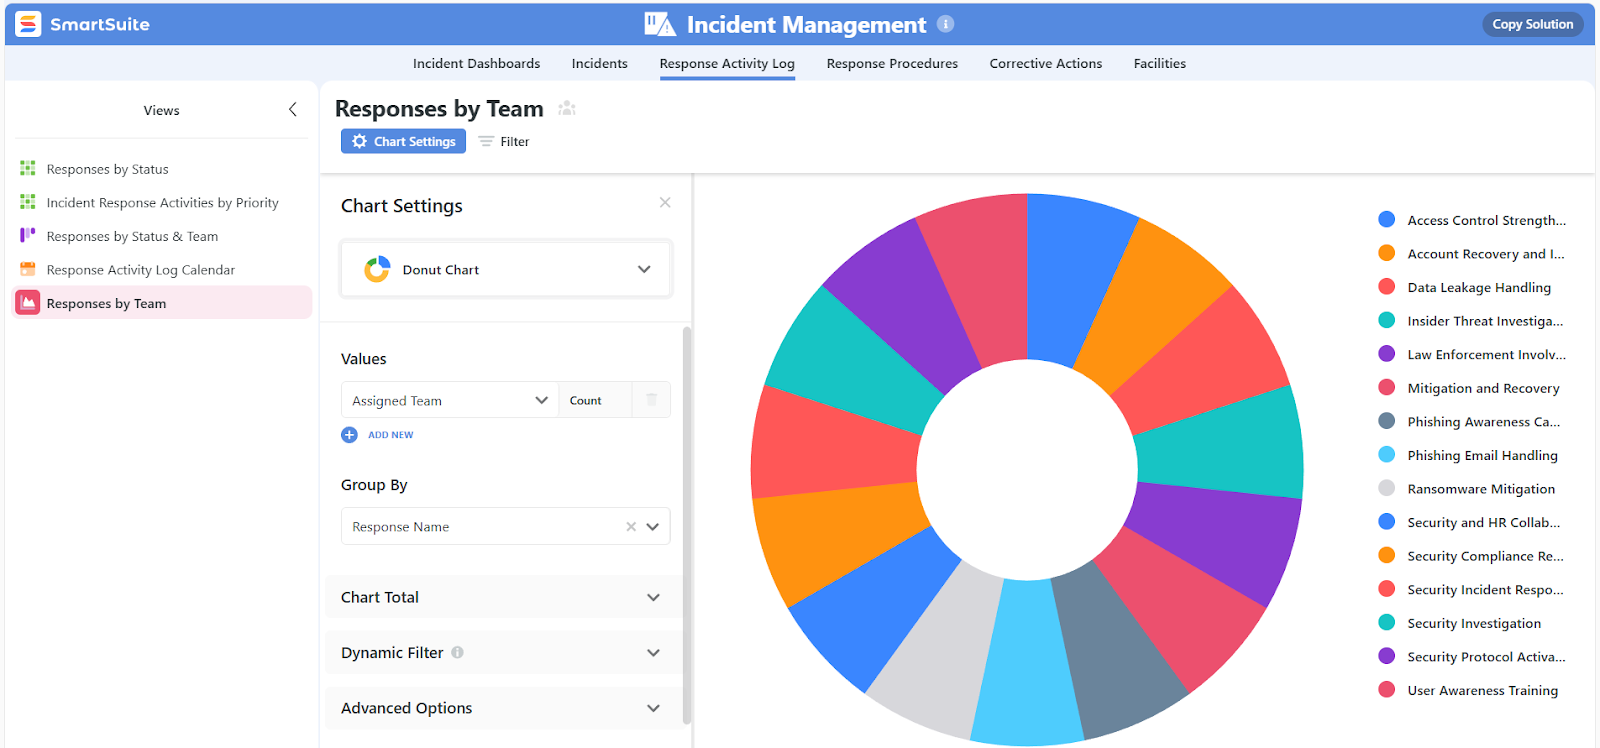1600x748 pixels.
Task: Click the Chart Settings button
Action: pyautogui.click(x=403, y=141)
